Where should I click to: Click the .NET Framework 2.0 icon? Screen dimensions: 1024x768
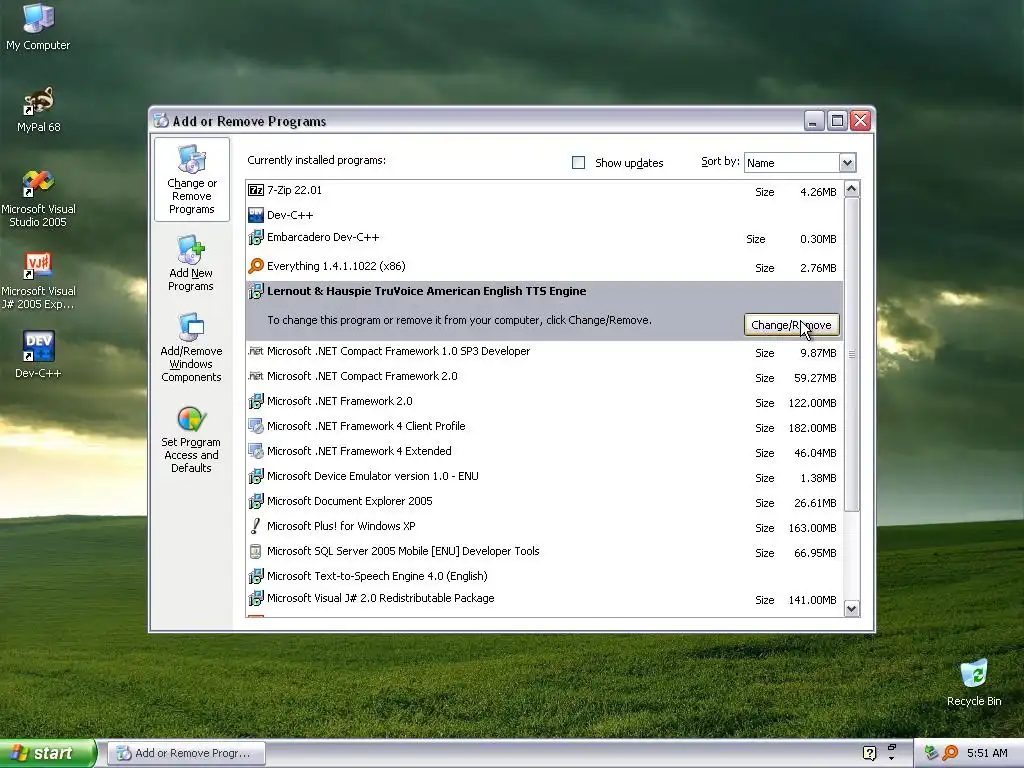256,401
